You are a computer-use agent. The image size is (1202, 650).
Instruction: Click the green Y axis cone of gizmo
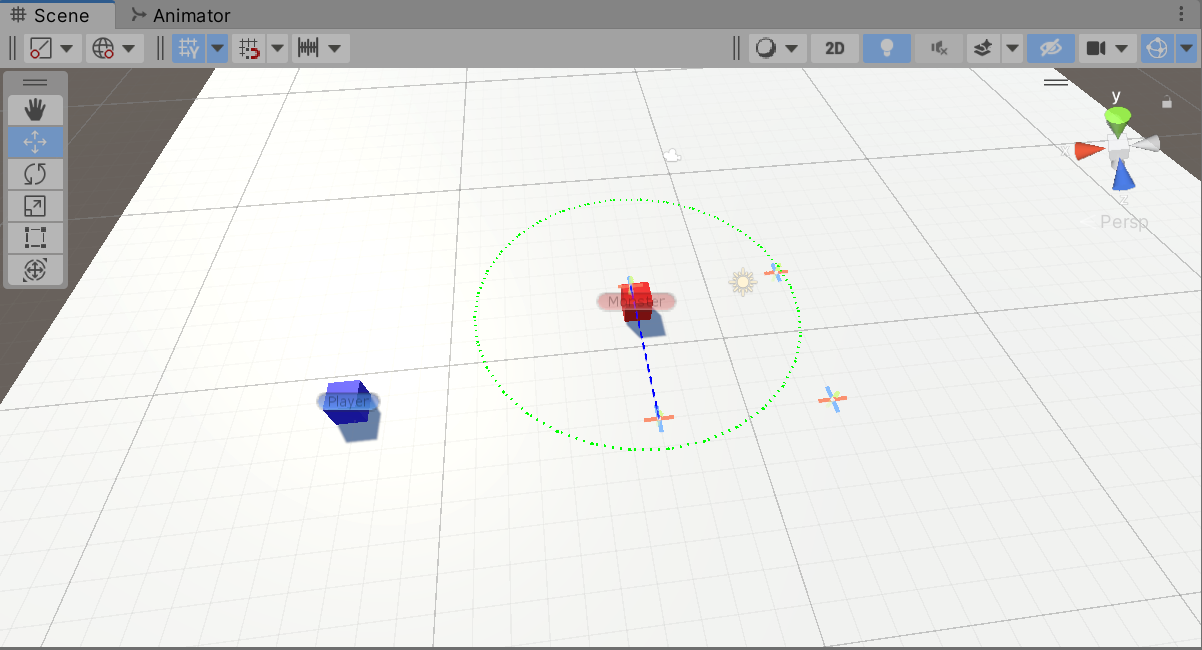(1117, 121)
